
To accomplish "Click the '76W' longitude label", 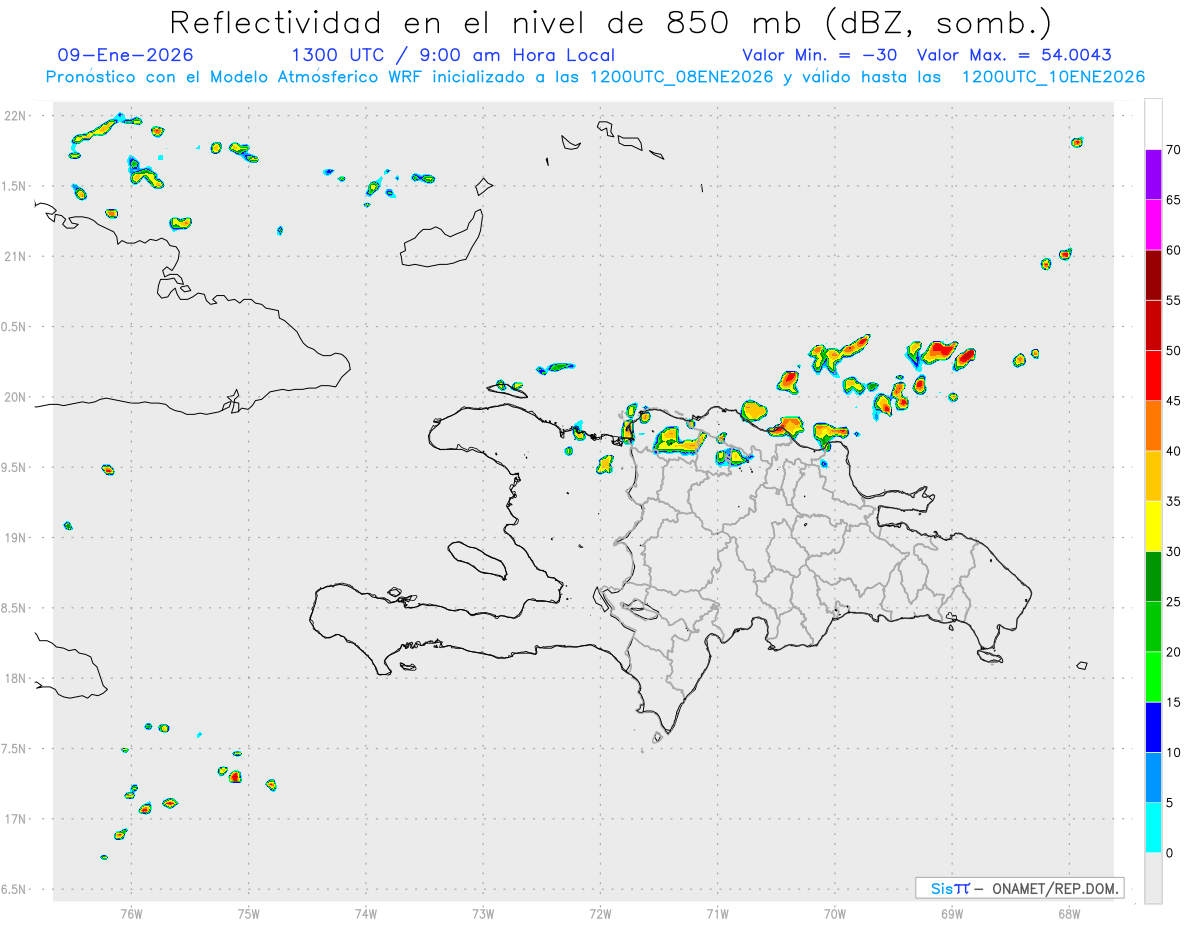I will pos(131,913).
